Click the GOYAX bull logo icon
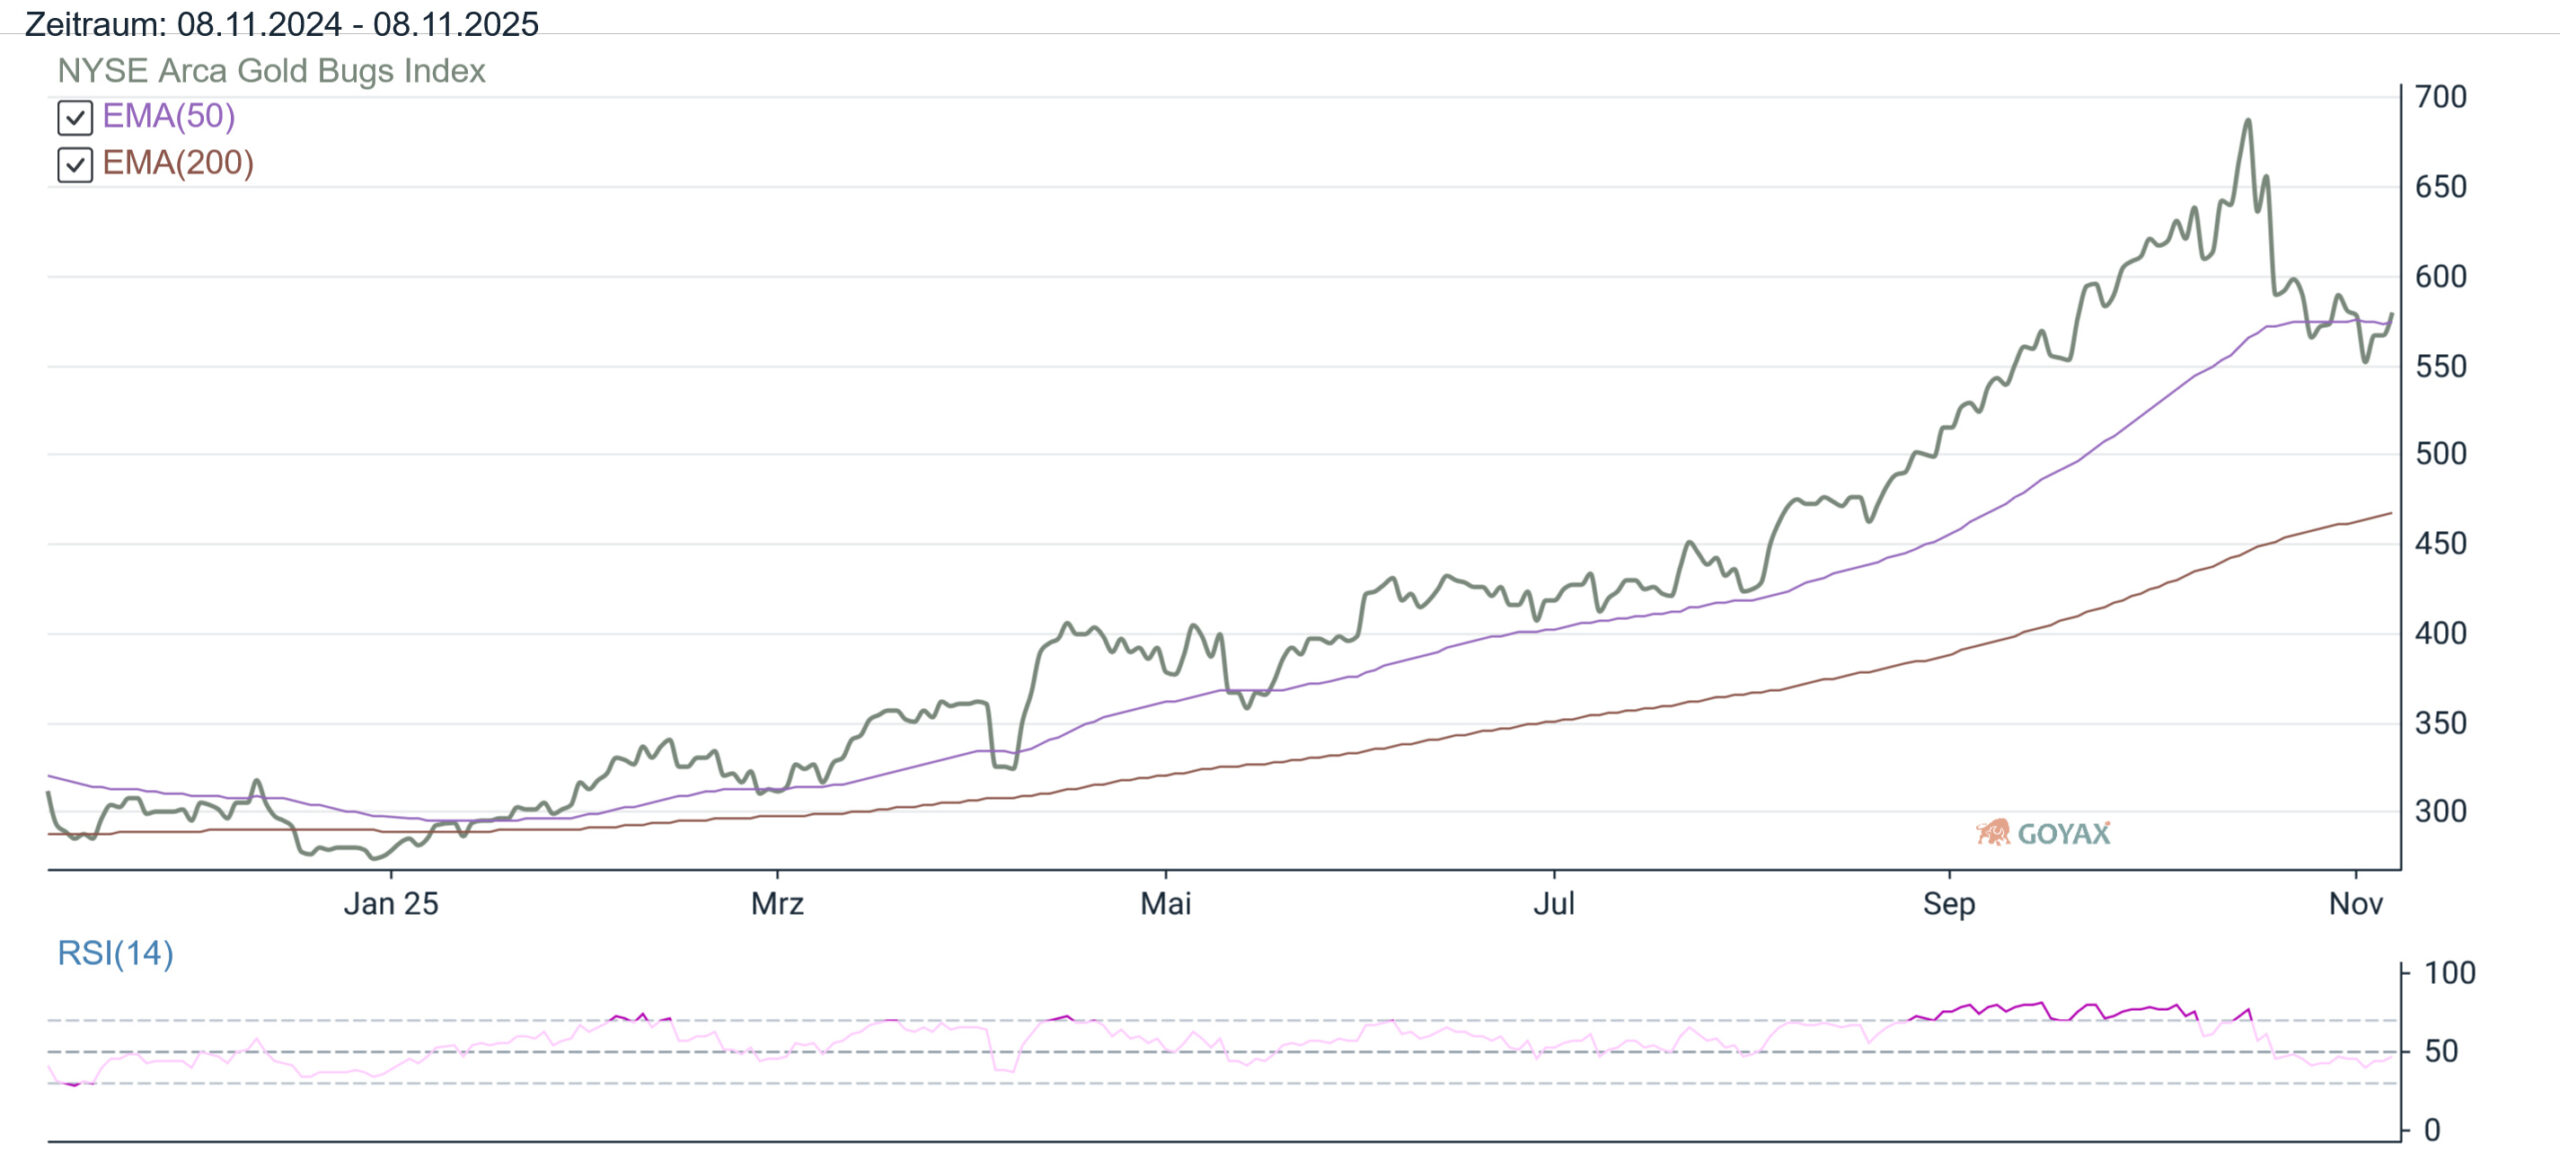 pyautogui.click(x=1992, y=832)
